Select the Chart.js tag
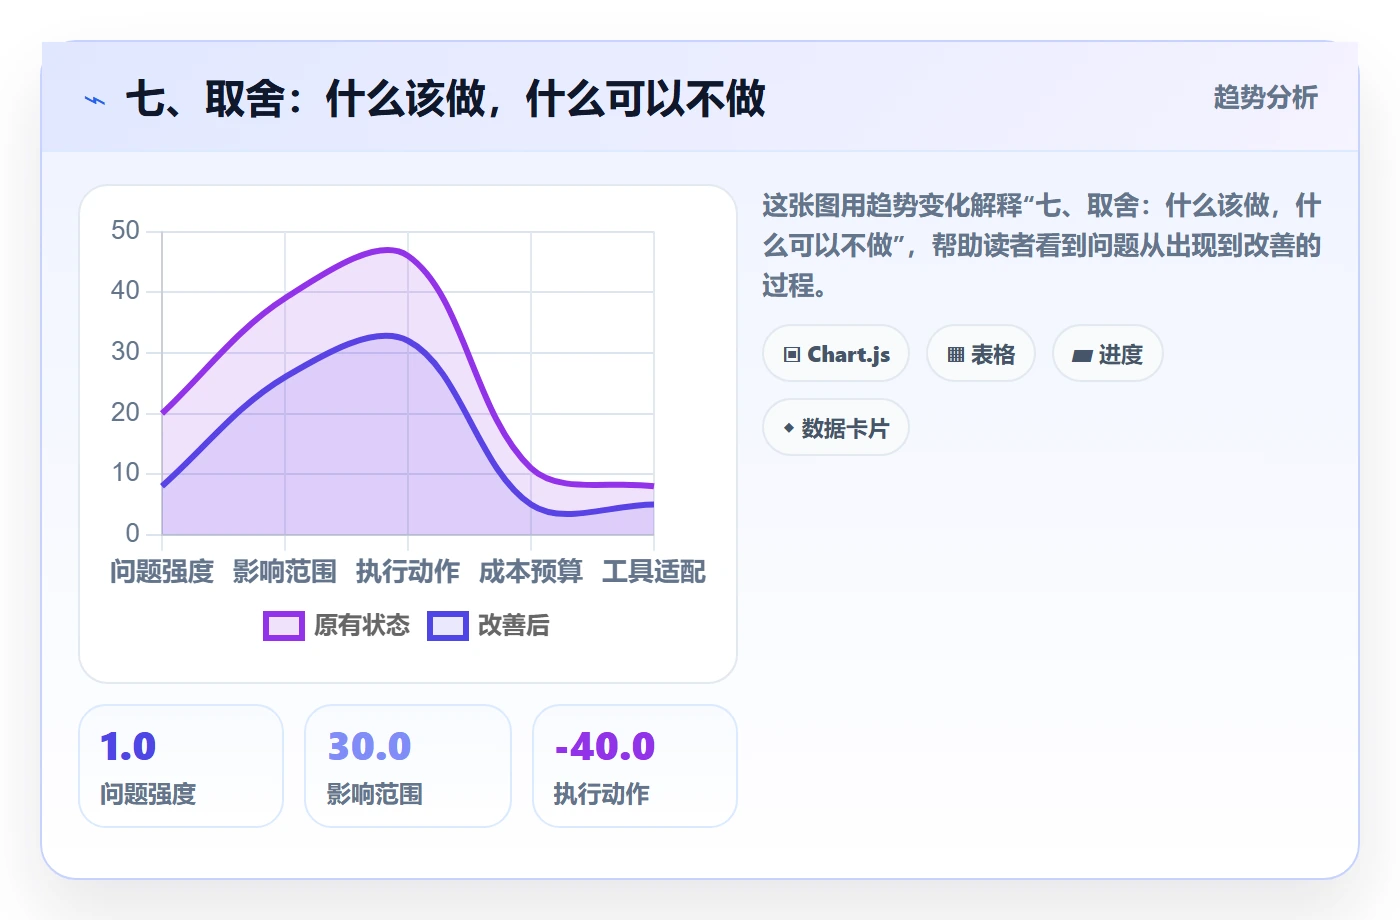 point(836,354)
